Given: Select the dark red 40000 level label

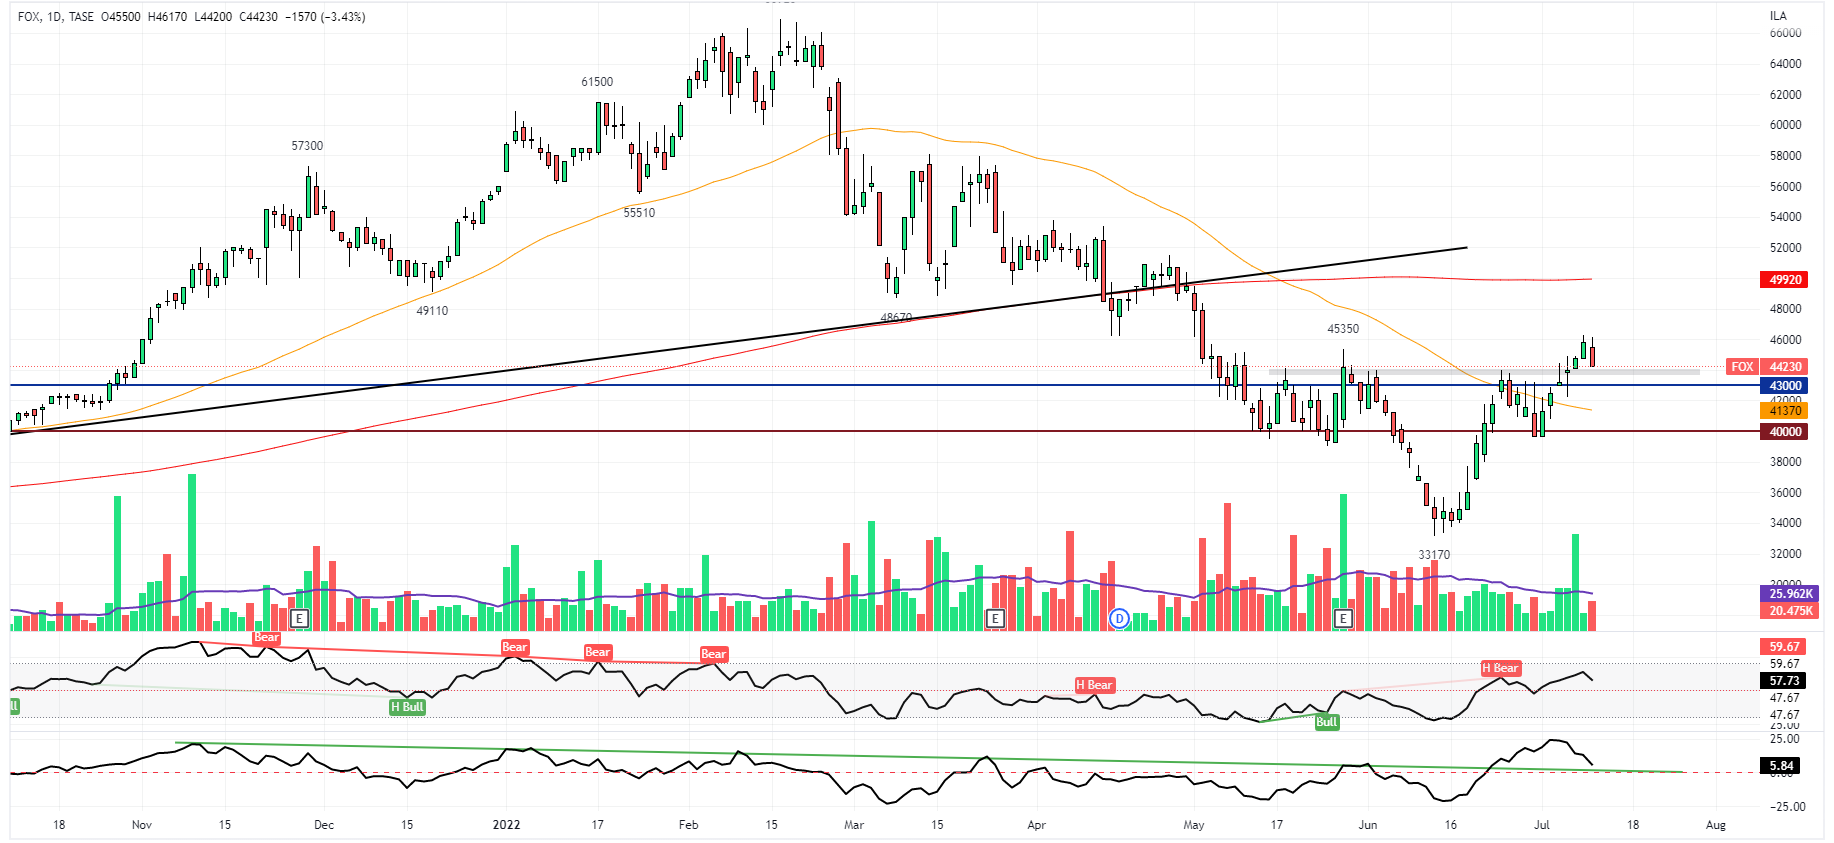Looking at the screenshot, I should coord(1784,432).
